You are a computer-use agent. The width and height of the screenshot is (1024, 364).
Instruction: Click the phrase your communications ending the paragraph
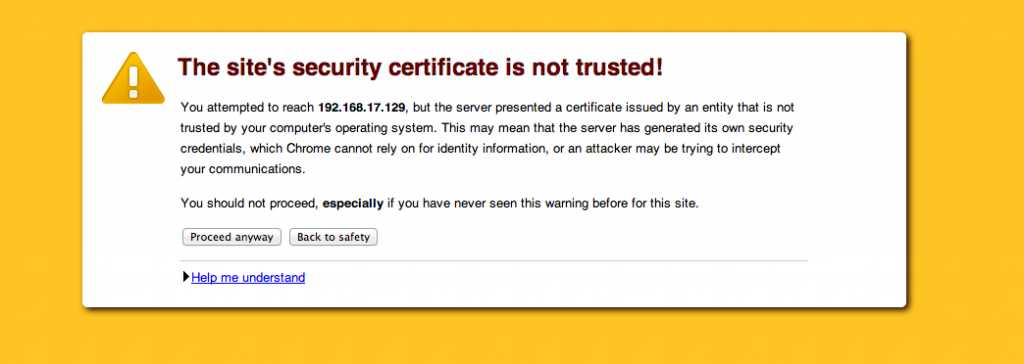tap(243, 169)
